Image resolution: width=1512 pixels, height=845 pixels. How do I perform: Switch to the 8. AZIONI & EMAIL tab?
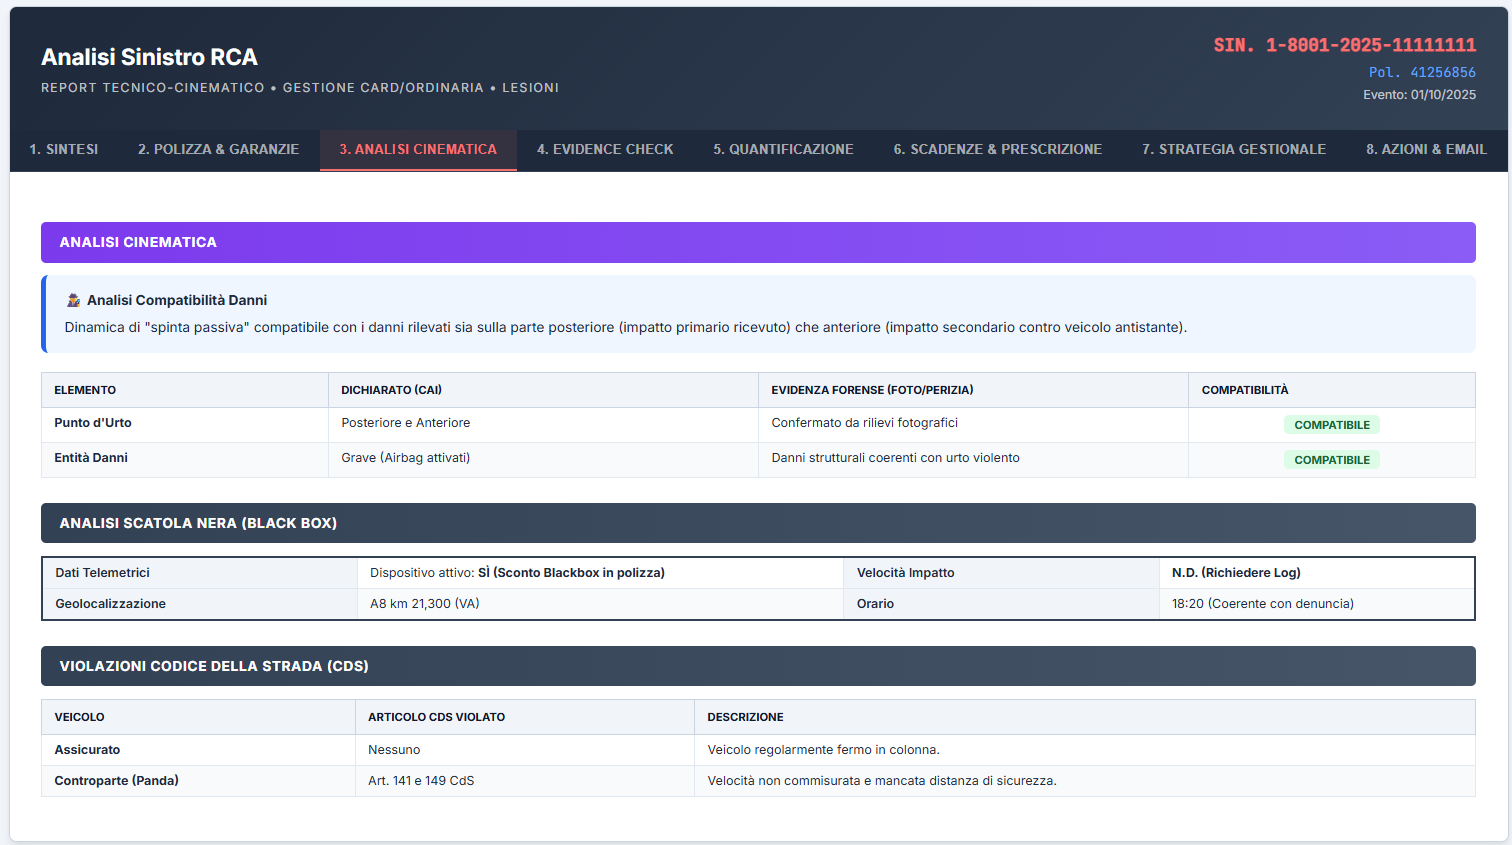coord(1426,149)
